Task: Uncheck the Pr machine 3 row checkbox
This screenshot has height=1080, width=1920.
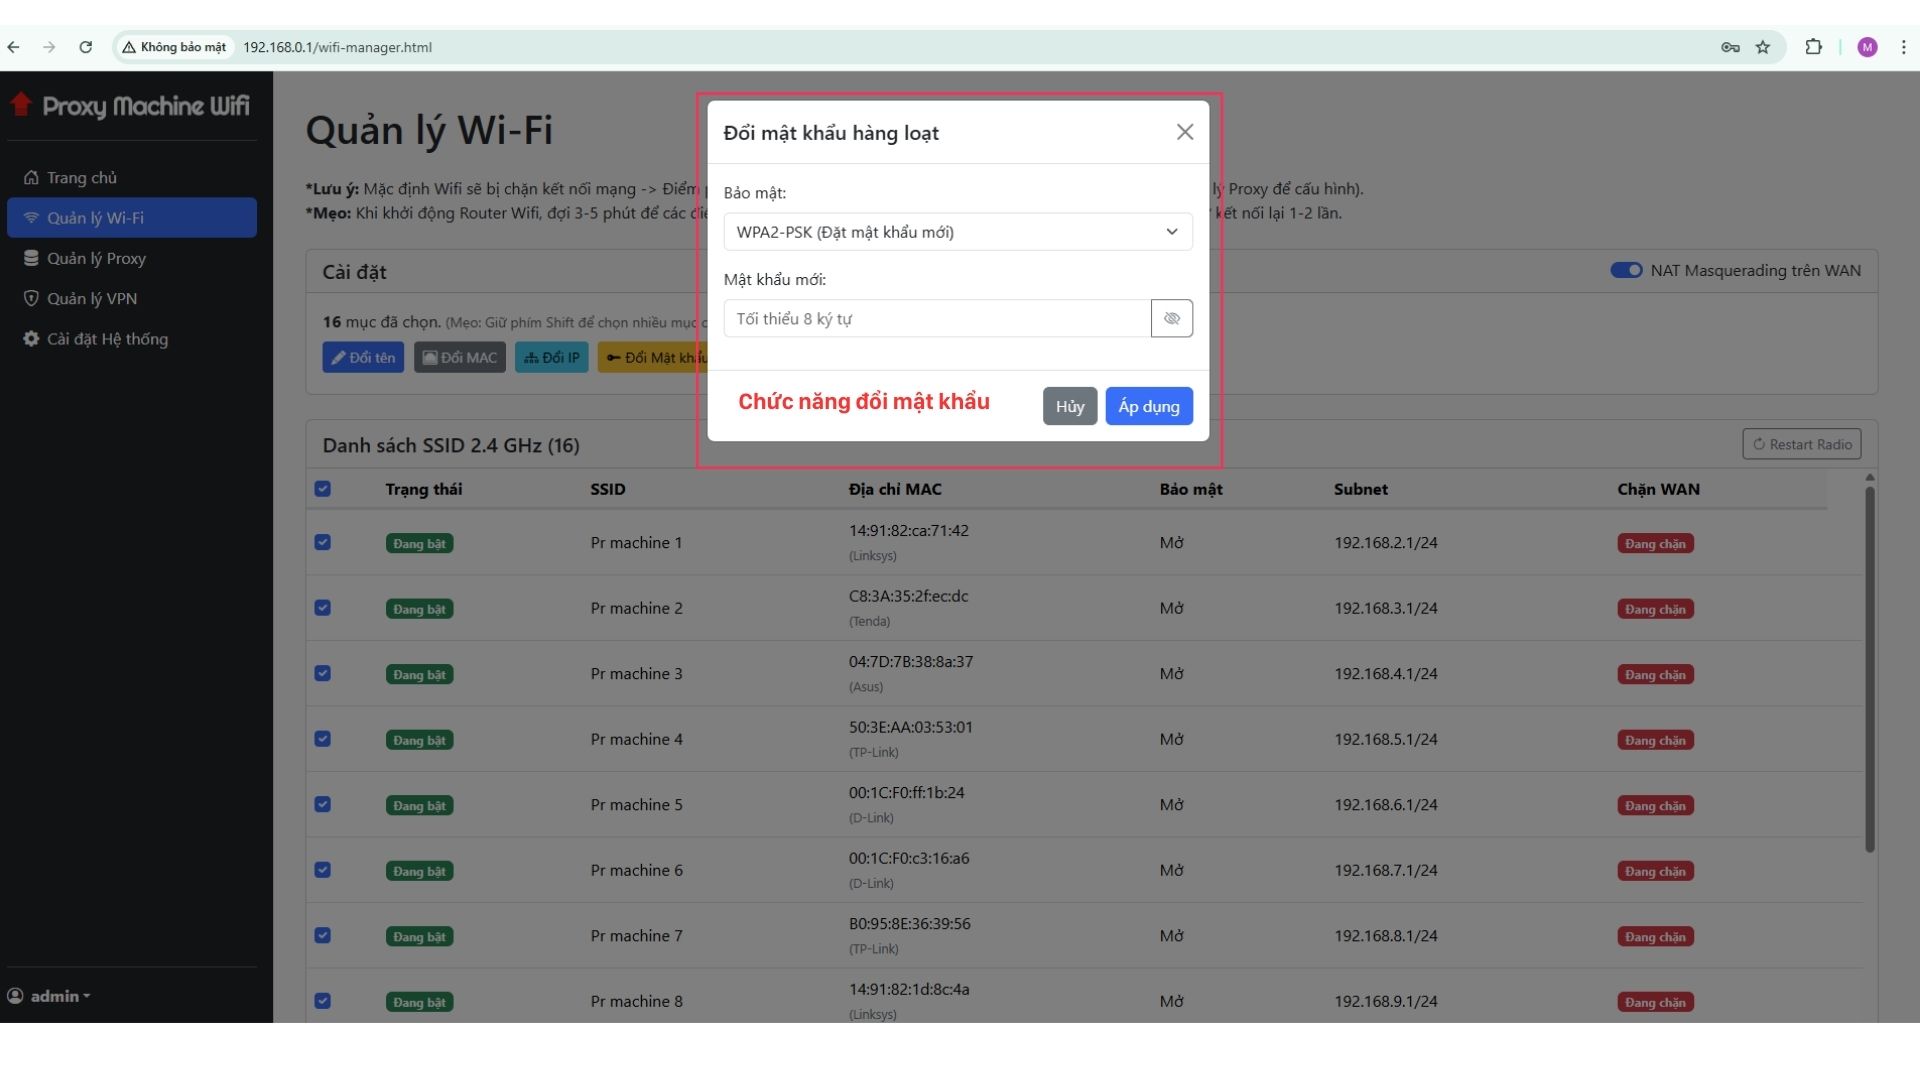Action: coord(322,673)
